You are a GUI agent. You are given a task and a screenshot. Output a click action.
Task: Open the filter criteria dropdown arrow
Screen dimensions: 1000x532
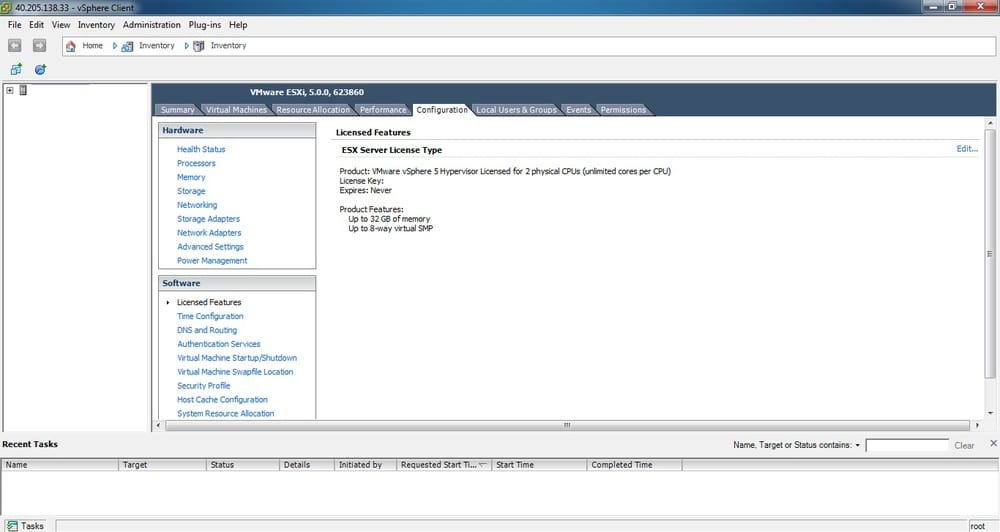pos(857,445)
